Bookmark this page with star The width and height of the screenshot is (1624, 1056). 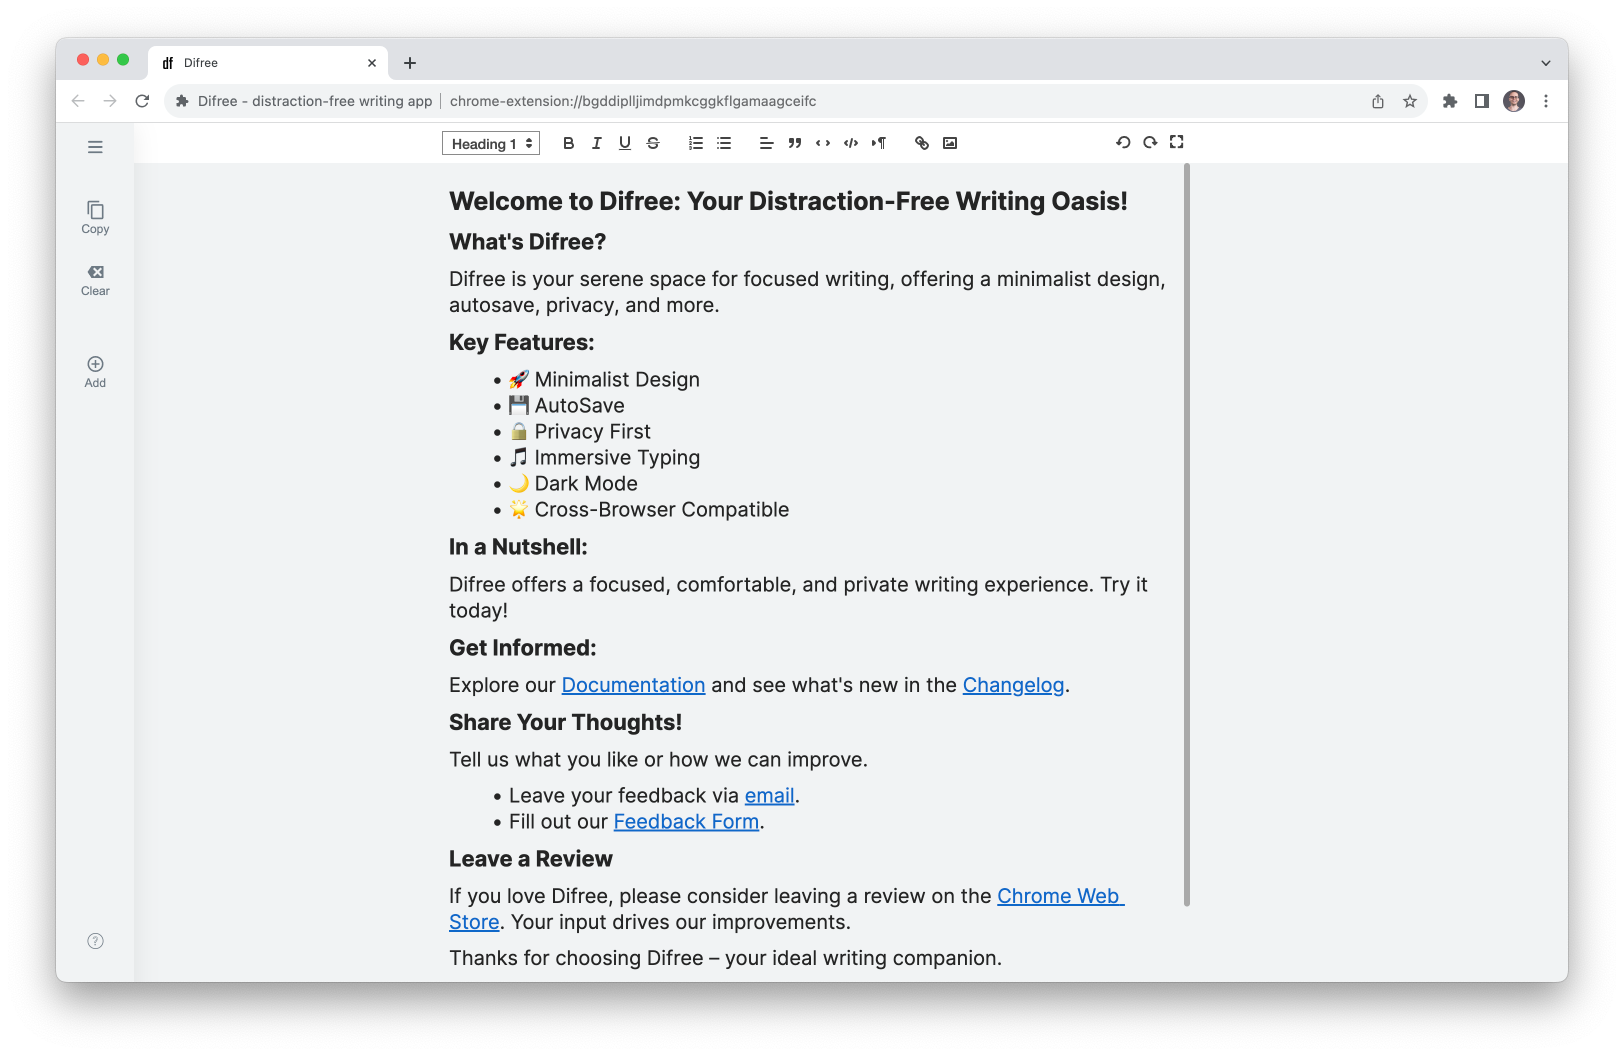pos(1410,101)
